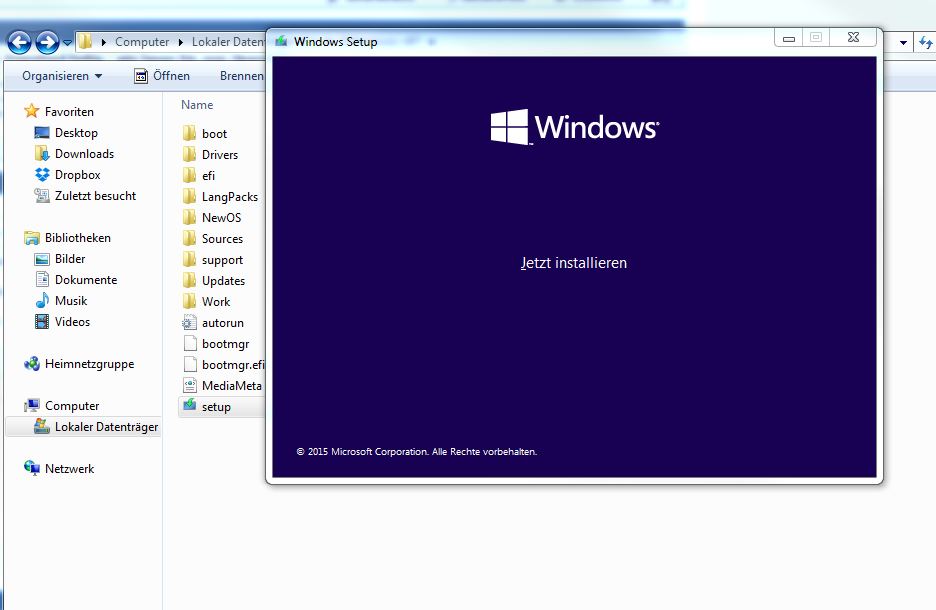Open recent locations dropdown beside nav arrows
This screenshot has width=936, height=610.
coord(67,42)
